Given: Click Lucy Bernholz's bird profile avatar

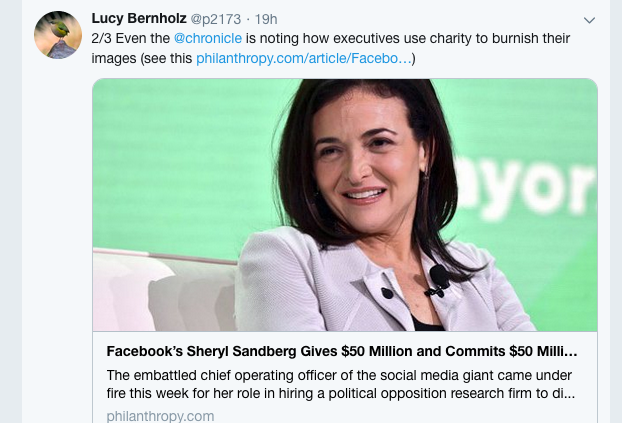Looking at the screenshot, I should [58, 36].
